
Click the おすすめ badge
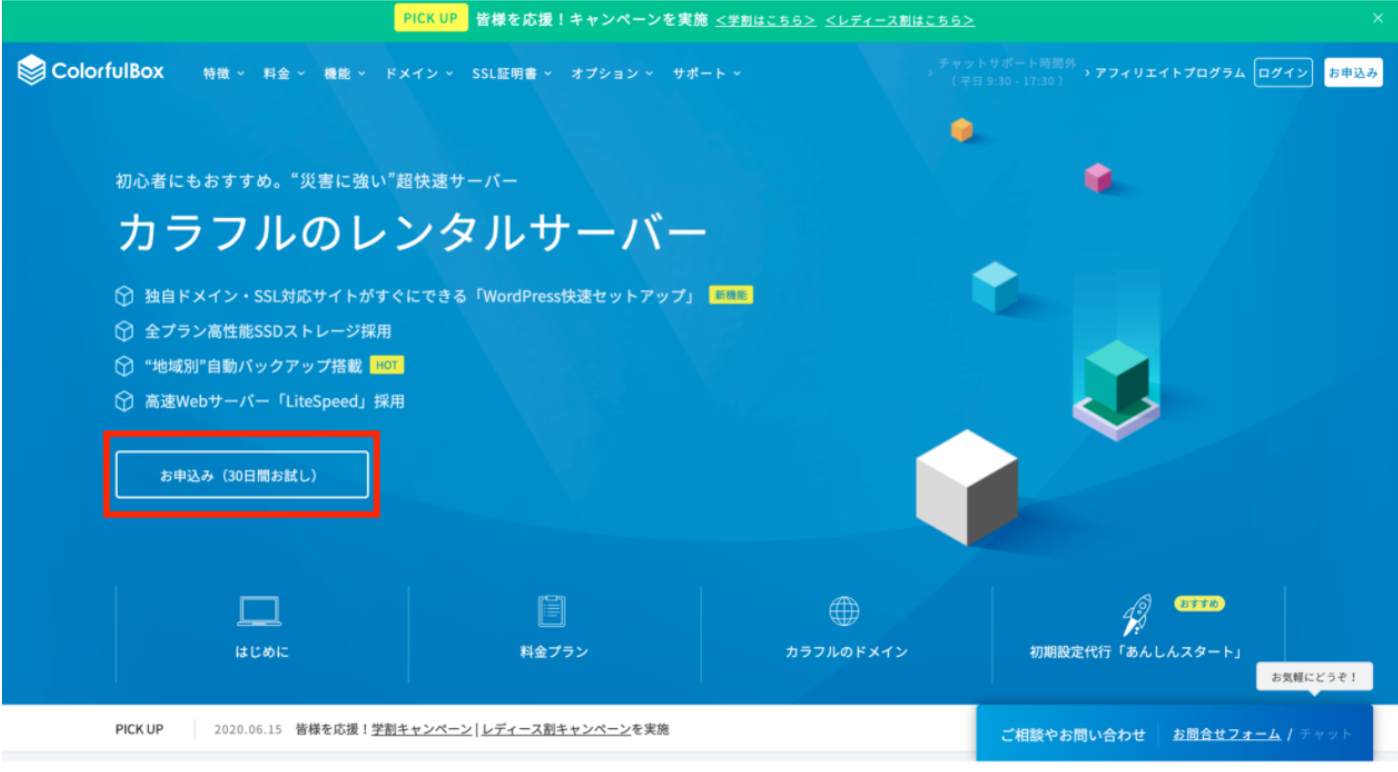[x=1198, y=604]
